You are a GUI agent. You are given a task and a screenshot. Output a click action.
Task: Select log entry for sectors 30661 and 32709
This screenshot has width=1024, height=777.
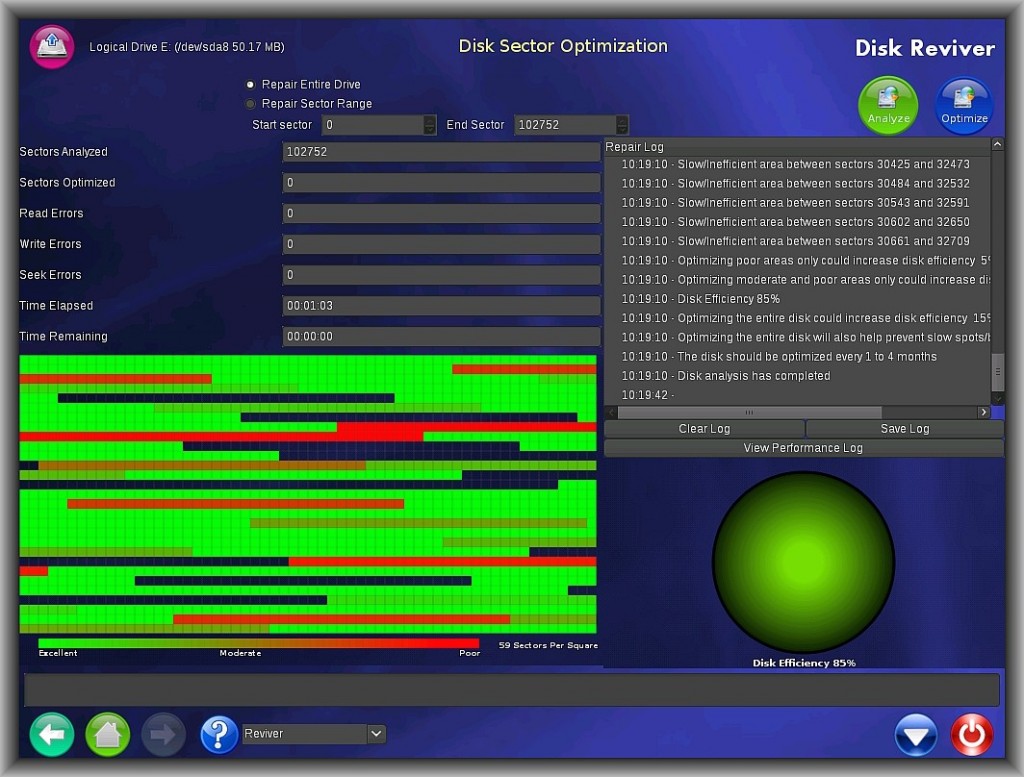795,242
